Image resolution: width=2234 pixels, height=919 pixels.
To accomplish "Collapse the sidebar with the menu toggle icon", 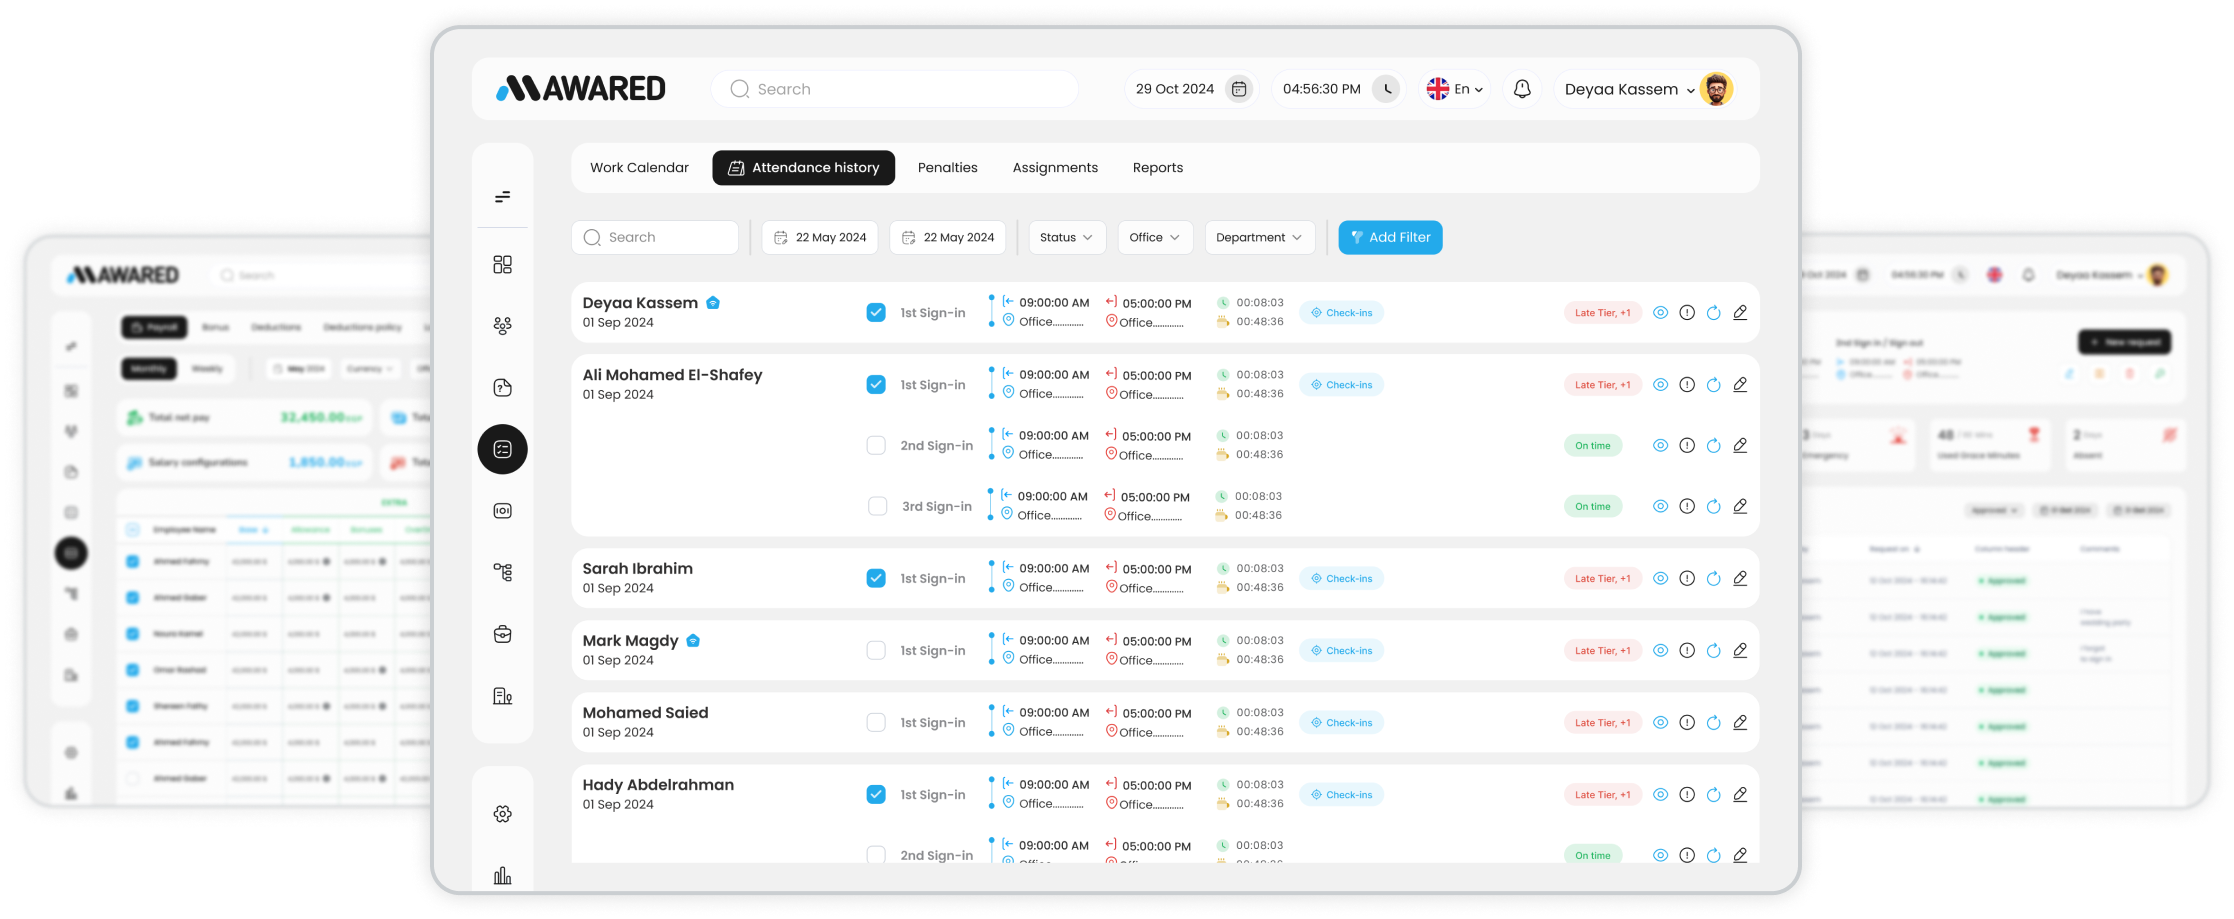I will coord(502,197).
